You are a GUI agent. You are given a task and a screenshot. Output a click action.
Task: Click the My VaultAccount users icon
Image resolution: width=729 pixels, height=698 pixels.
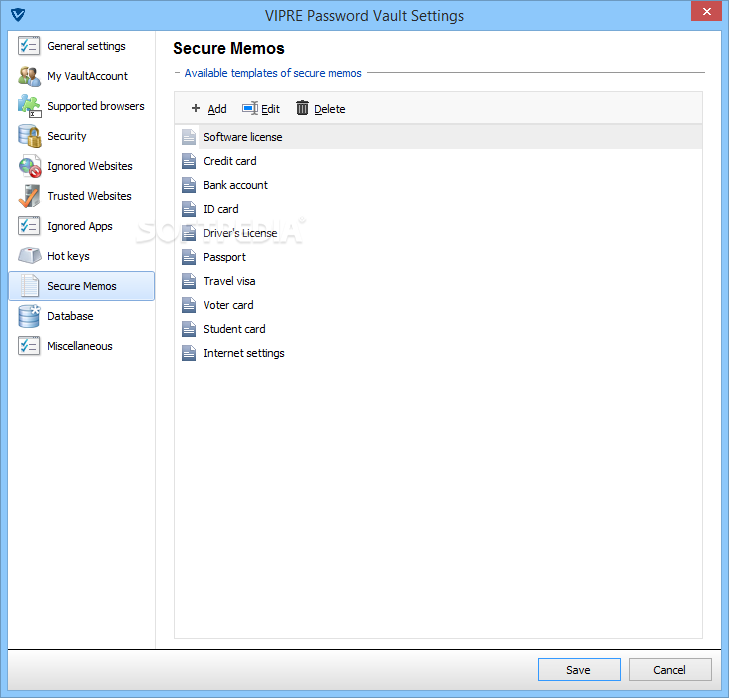pos(29,76)
